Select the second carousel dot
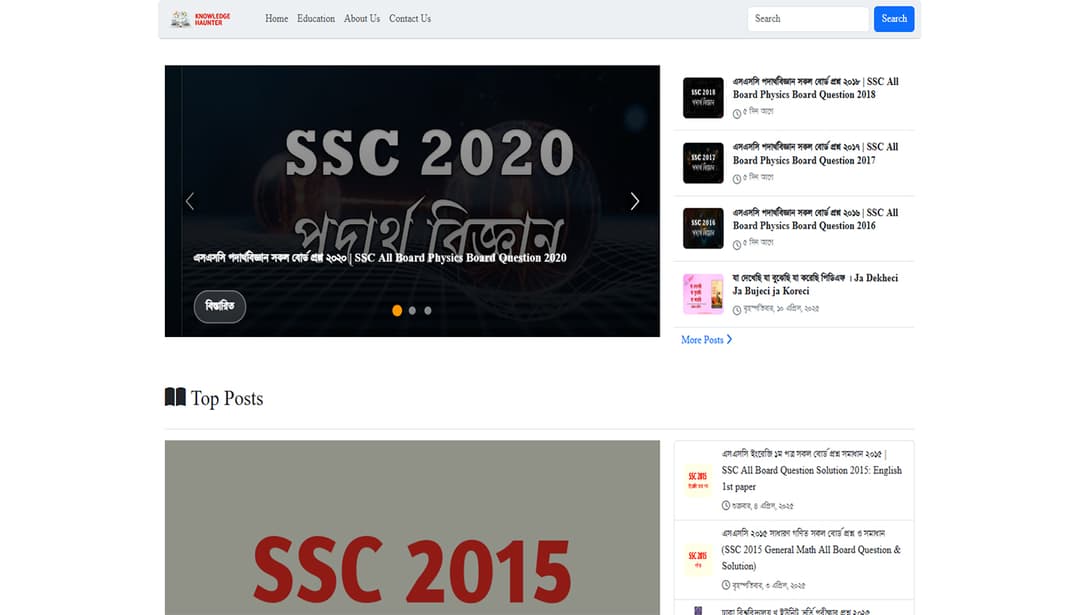Viewport: 1080px width, 615px height. (412, 311)
